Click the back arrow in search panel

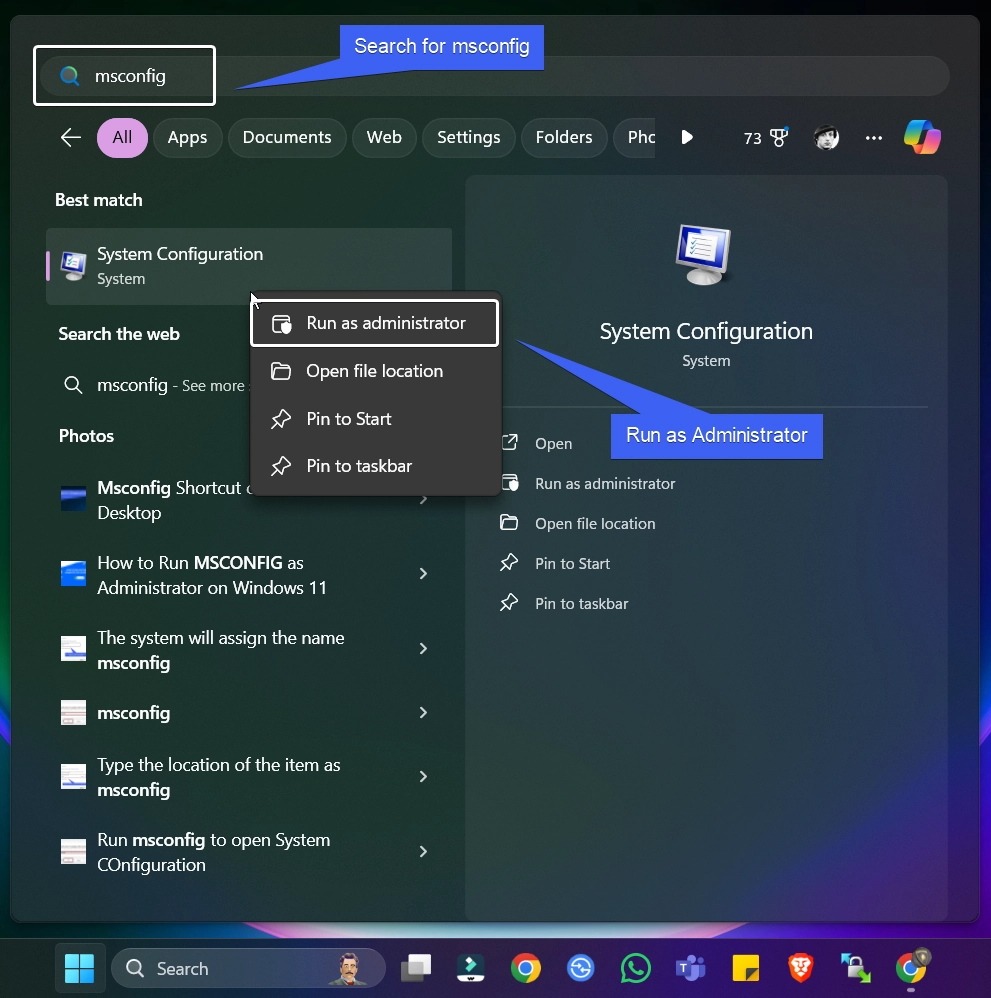pos(71,137)
